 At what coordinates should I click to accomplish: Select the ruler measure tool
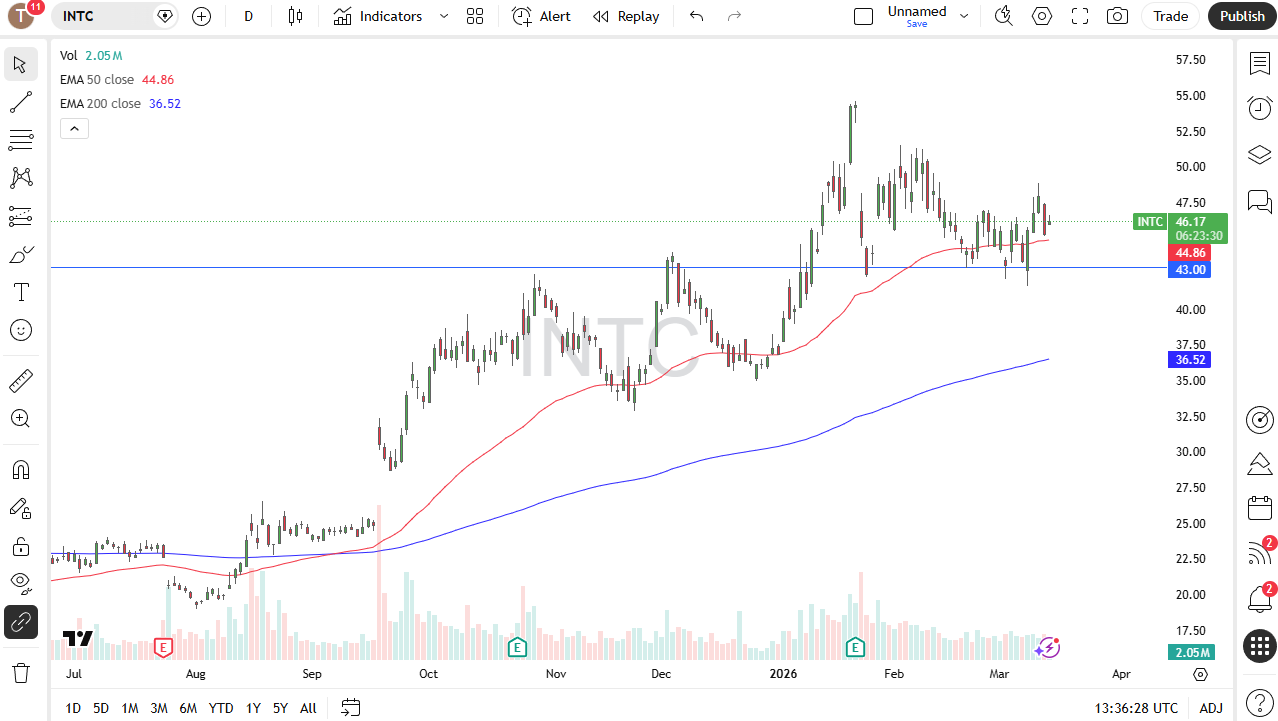point(21,380)
